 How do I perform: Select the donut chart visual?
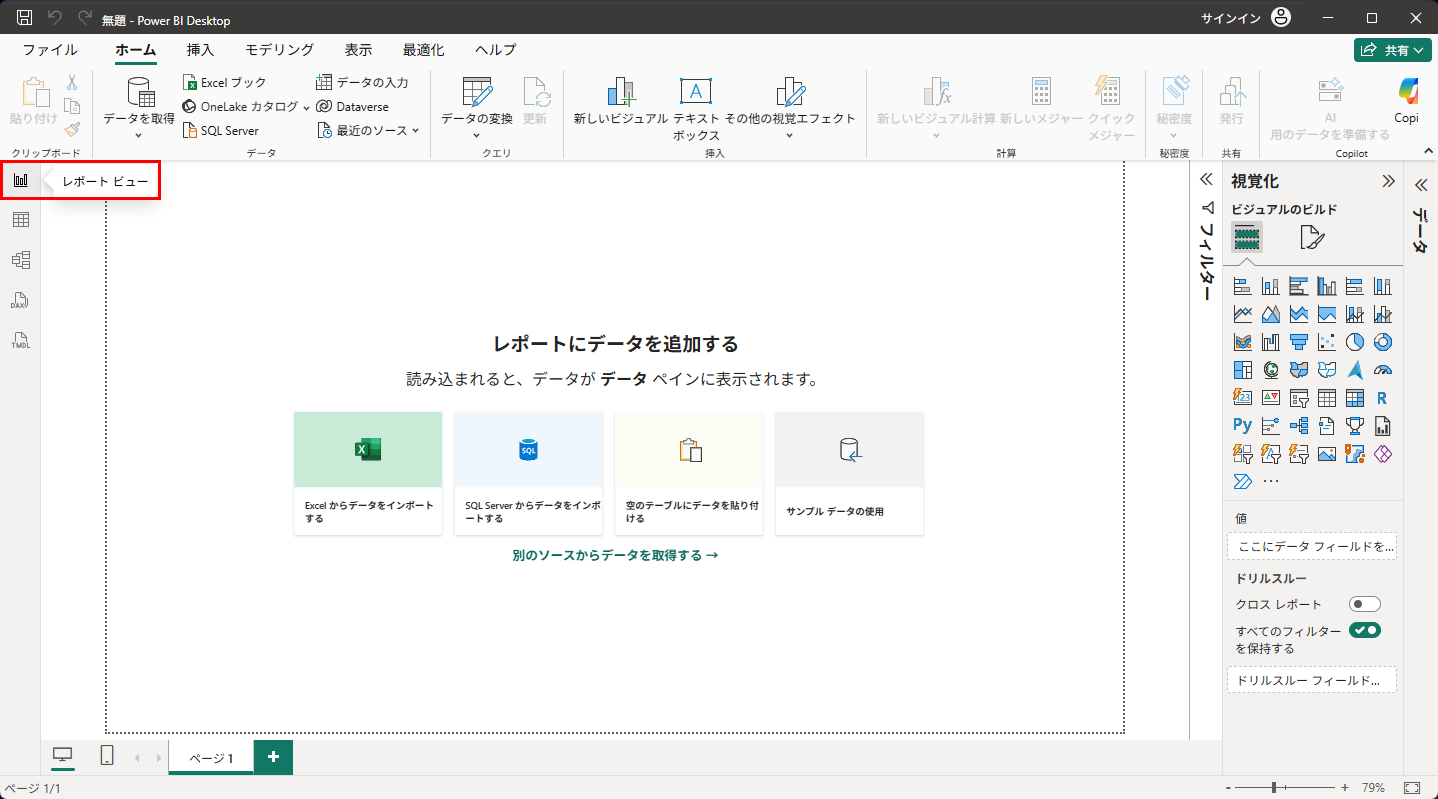click(x=1383, y=342)
